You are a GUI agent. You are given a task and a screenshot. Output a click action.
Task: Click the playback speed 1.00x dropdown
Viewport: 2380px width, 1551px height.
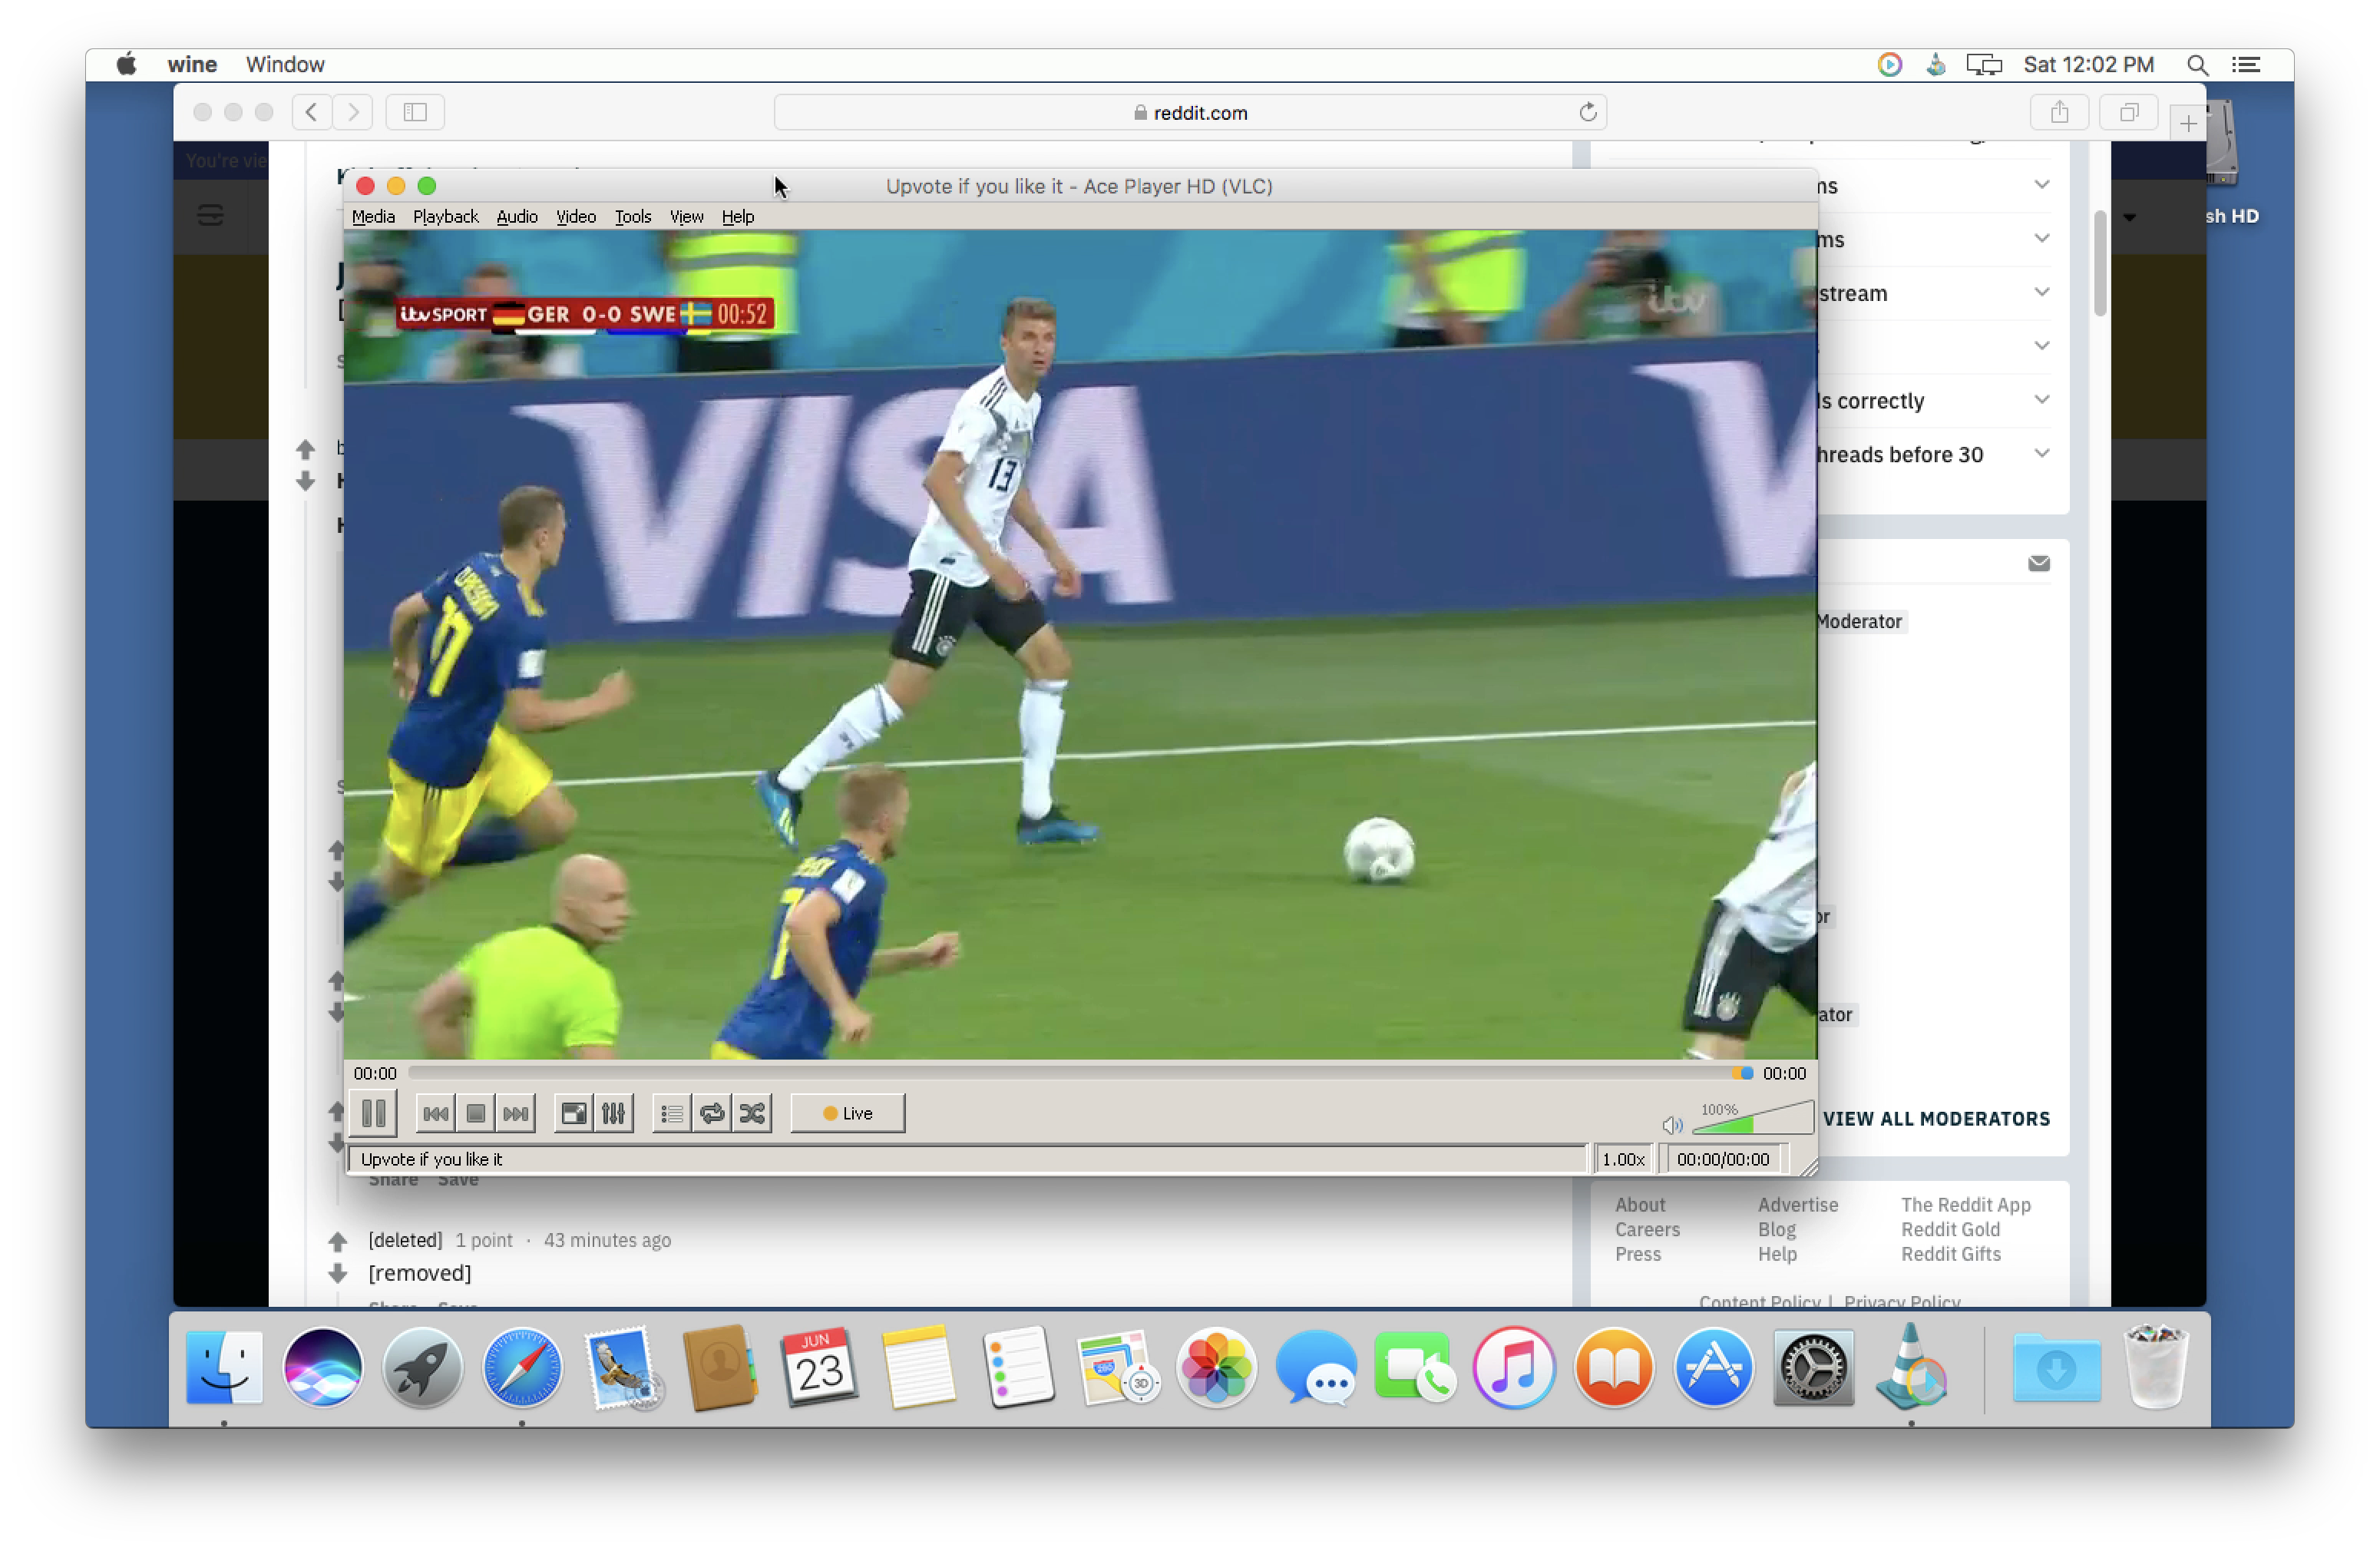click(x=1622, y=1159)
